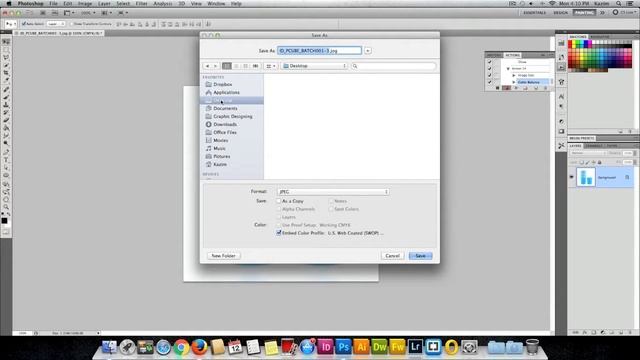
Task: Switch Save As dialog to list view
Action: tap(236, 66)
